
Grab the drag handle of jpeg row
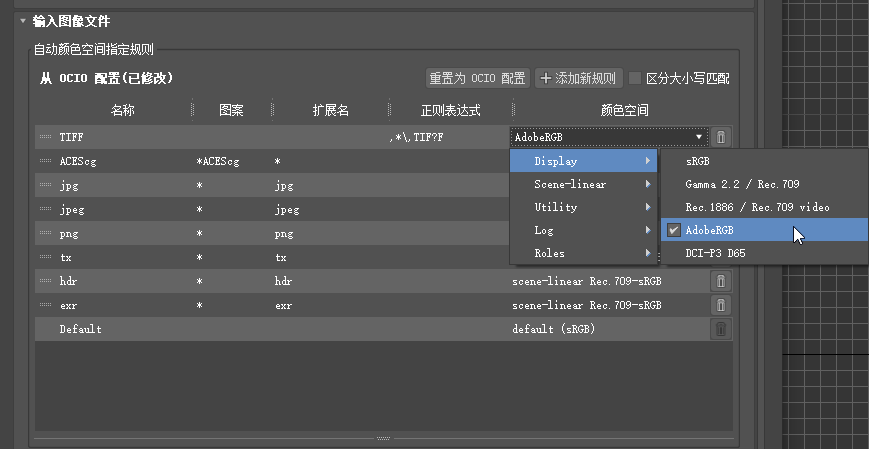[x=46, y=209]
